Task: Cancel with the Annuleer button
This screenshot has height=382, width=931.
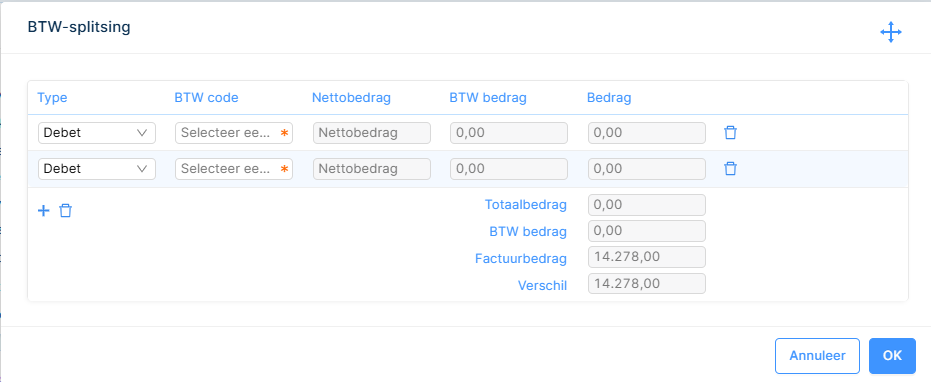Action: [817, 356]
